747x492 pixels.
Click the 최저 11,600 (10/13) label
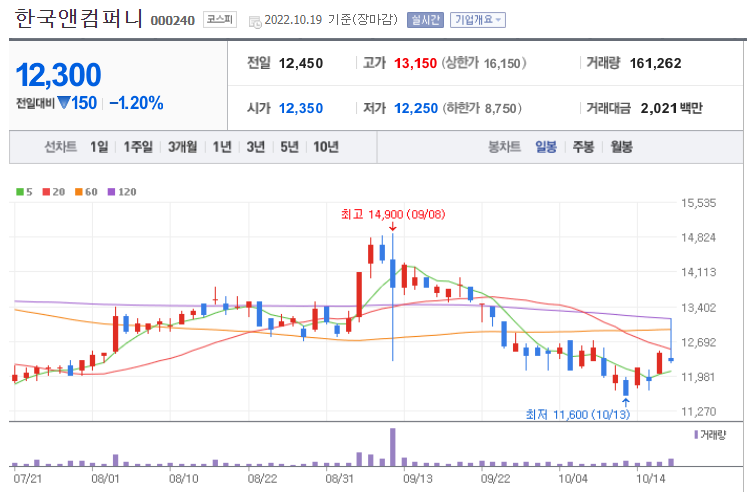pos(578,414)
